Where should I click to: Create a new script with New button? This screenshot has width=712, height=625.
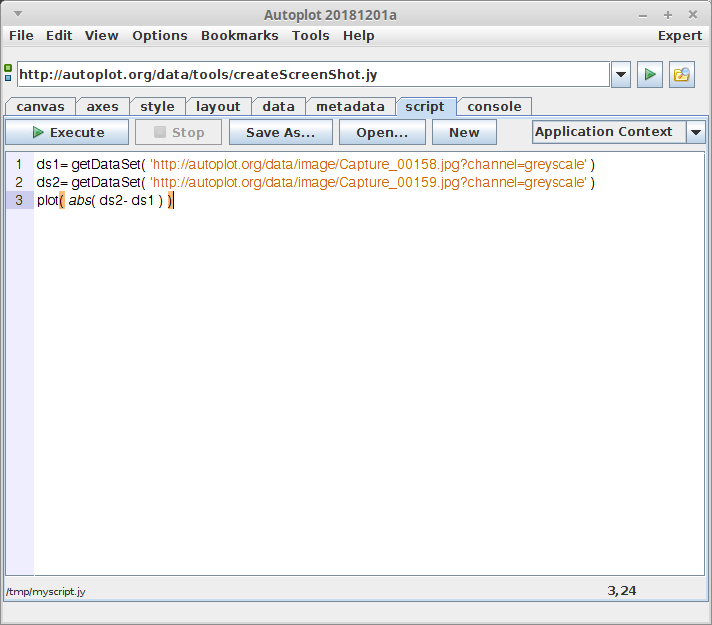[x=464, y=132]
